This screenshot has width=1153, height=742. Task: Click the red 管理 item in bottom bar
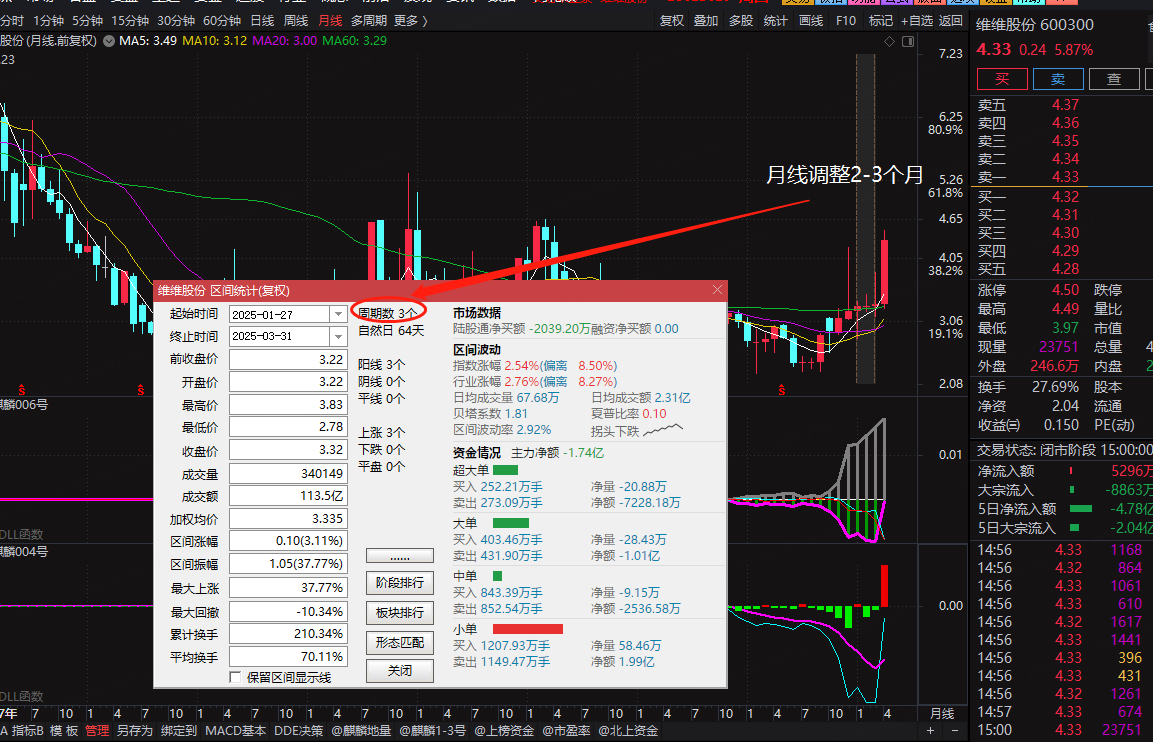[x=97, y=730]
